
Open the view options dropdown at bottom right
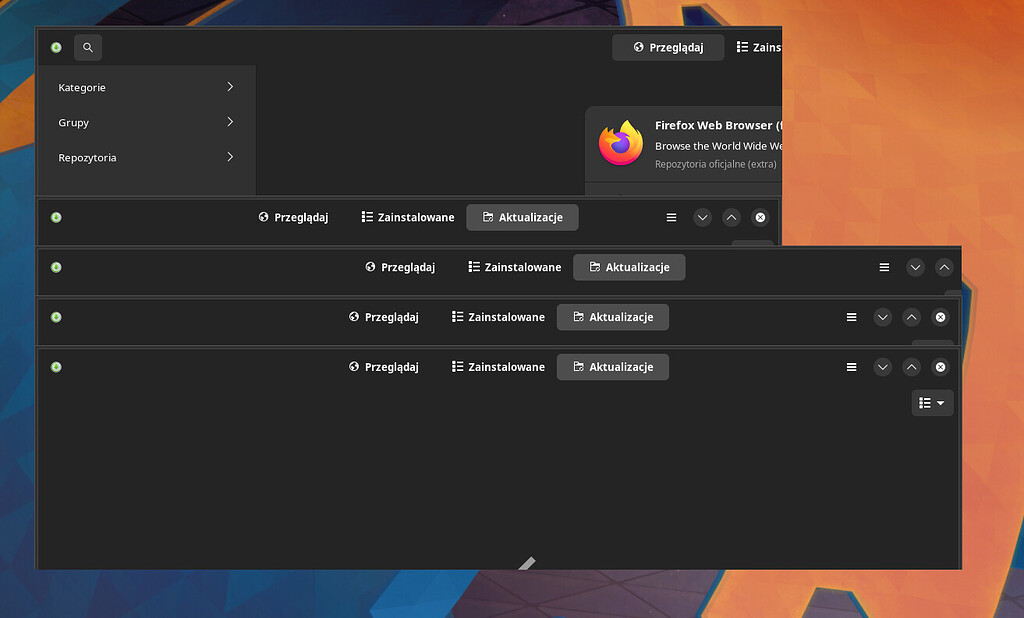click(931, 402)
